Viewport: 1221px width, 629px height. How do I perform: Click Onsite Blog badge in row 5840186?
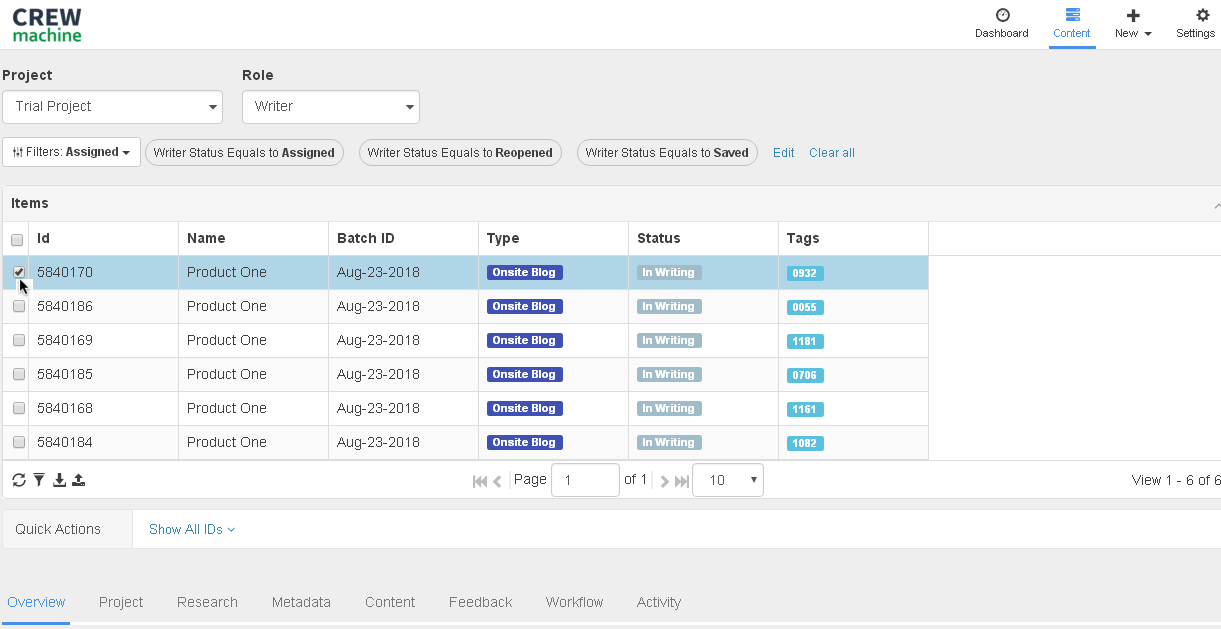(x=525, y=306)
